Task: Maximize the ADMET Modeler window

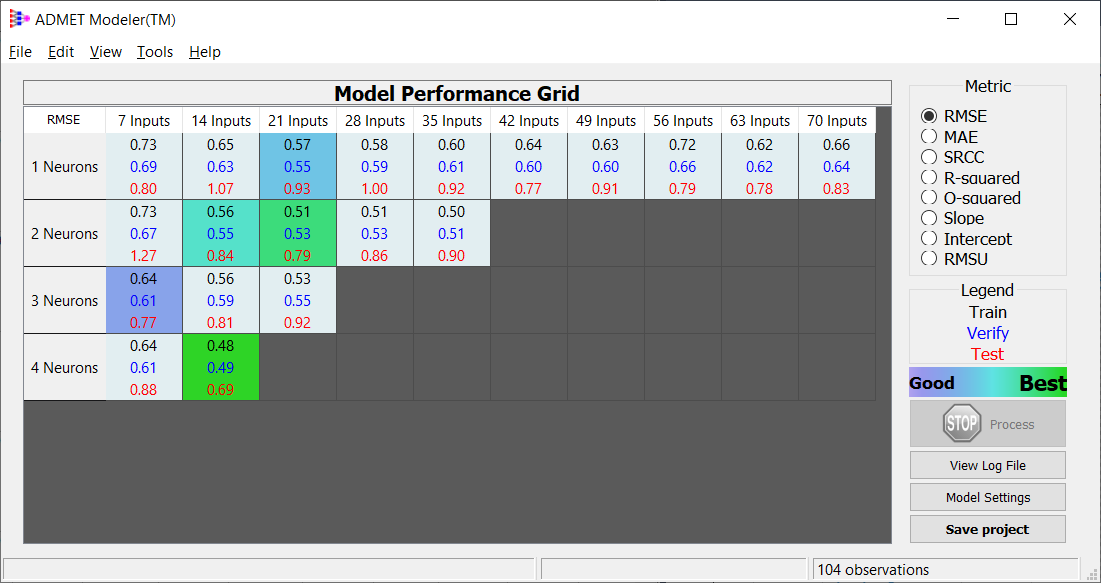Action: tap(1011, 19)
